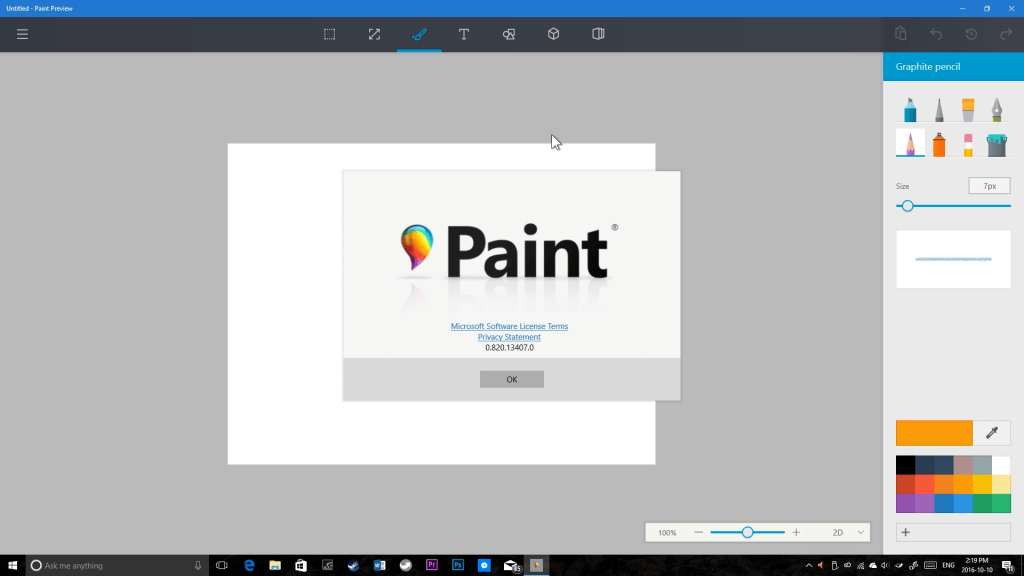This screenshot has width=1024, height=576.
Task: Click the zoom in plus button
Action: pyautogui.click(x=796, y=532)
